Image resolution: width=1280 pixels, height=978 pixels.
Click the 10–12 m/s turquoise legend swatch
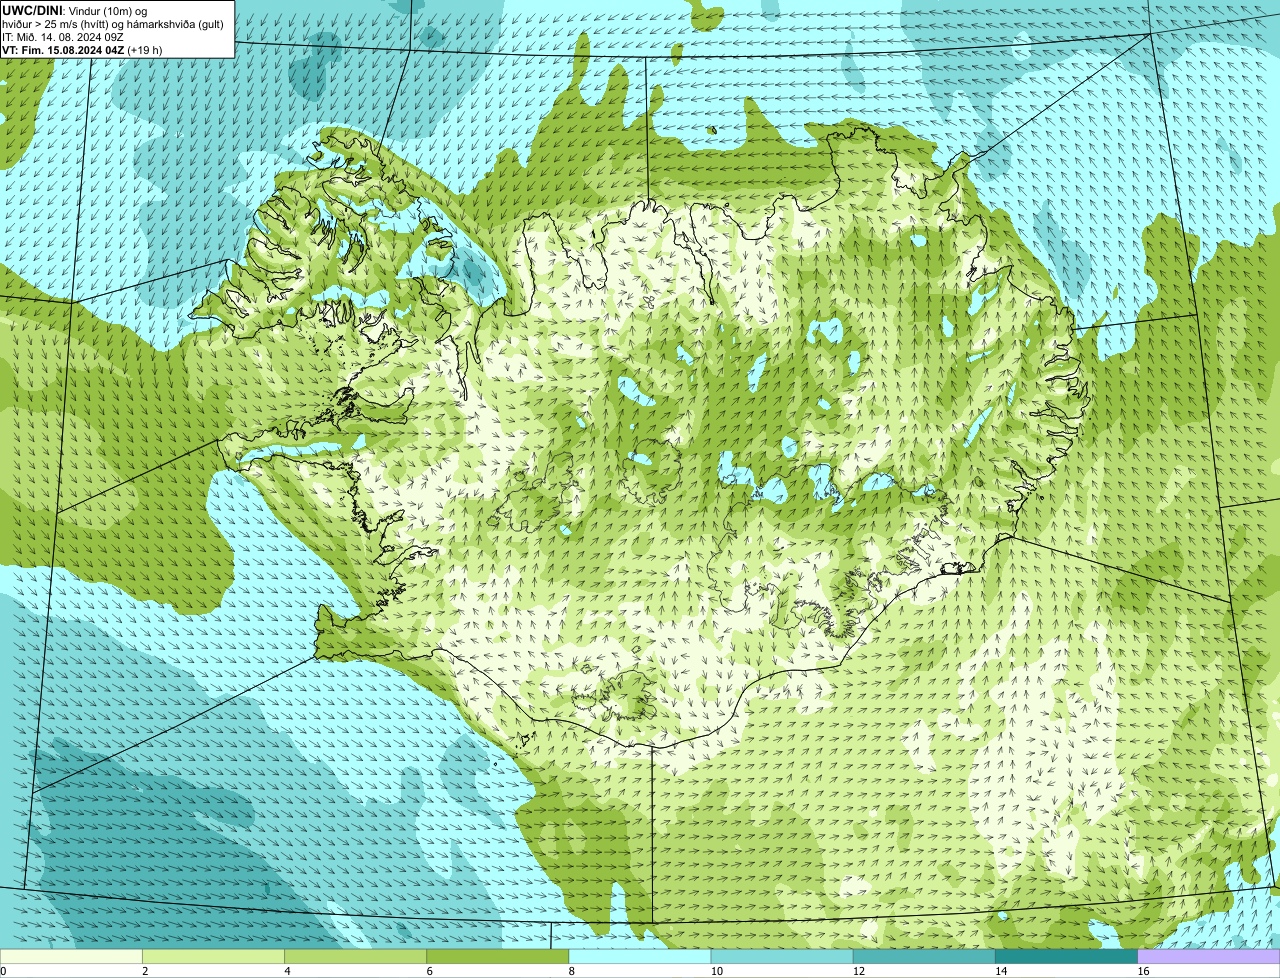click(x=782, y=957)
